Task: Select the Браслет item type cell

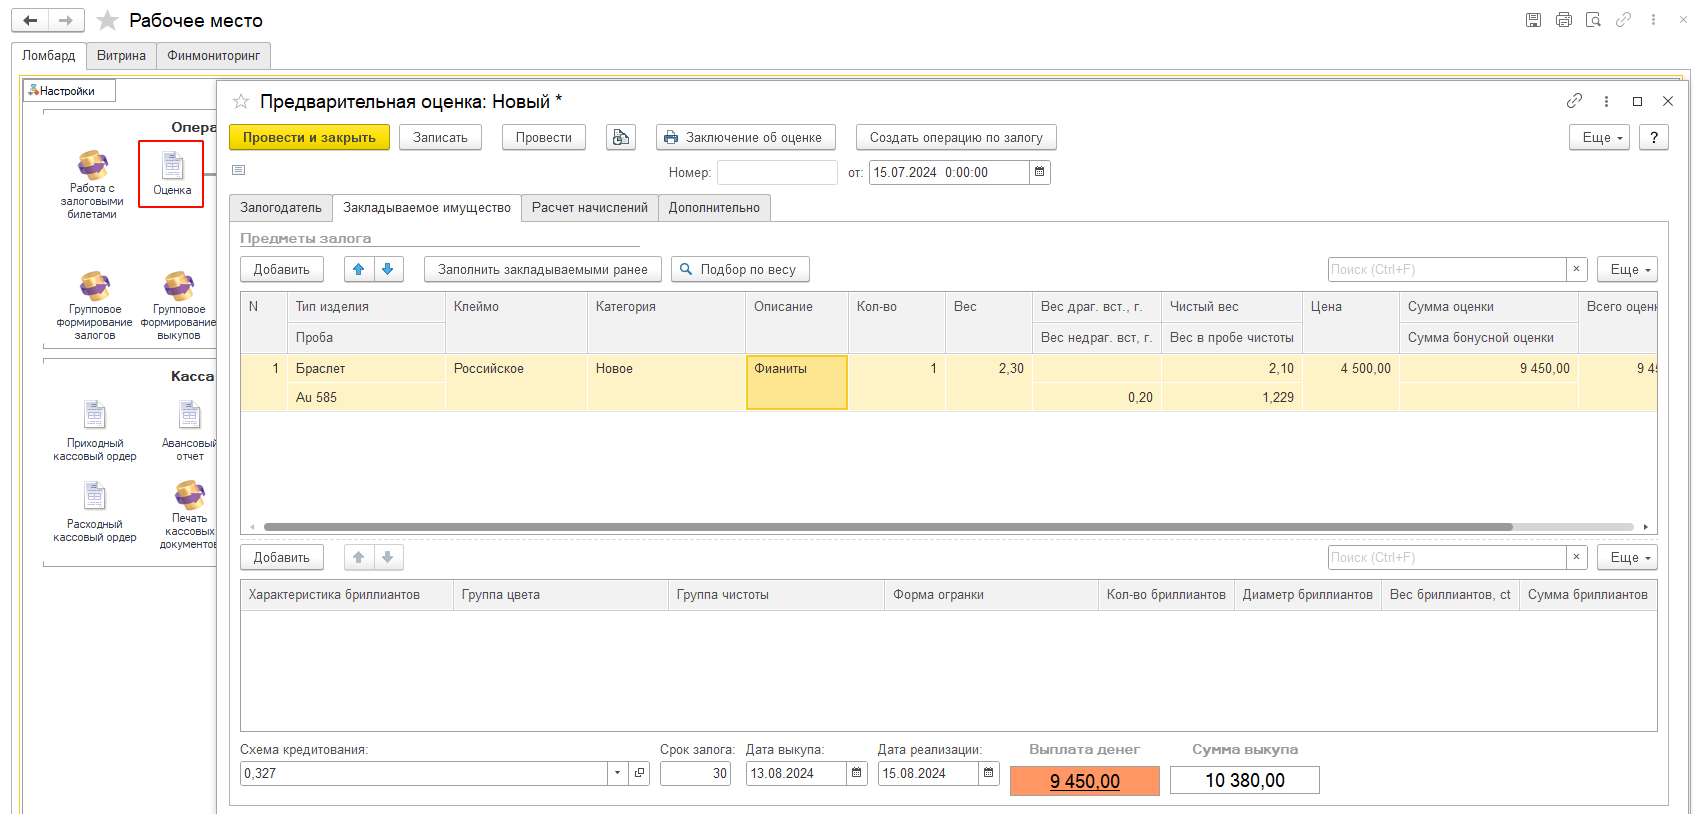Action: (366, 368)
